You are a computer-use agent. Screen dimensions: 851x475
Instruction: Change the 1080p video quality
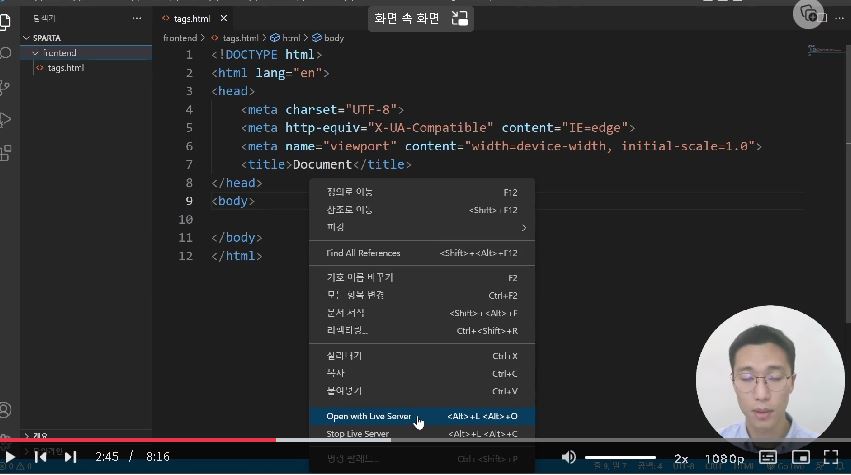(725, 459)
